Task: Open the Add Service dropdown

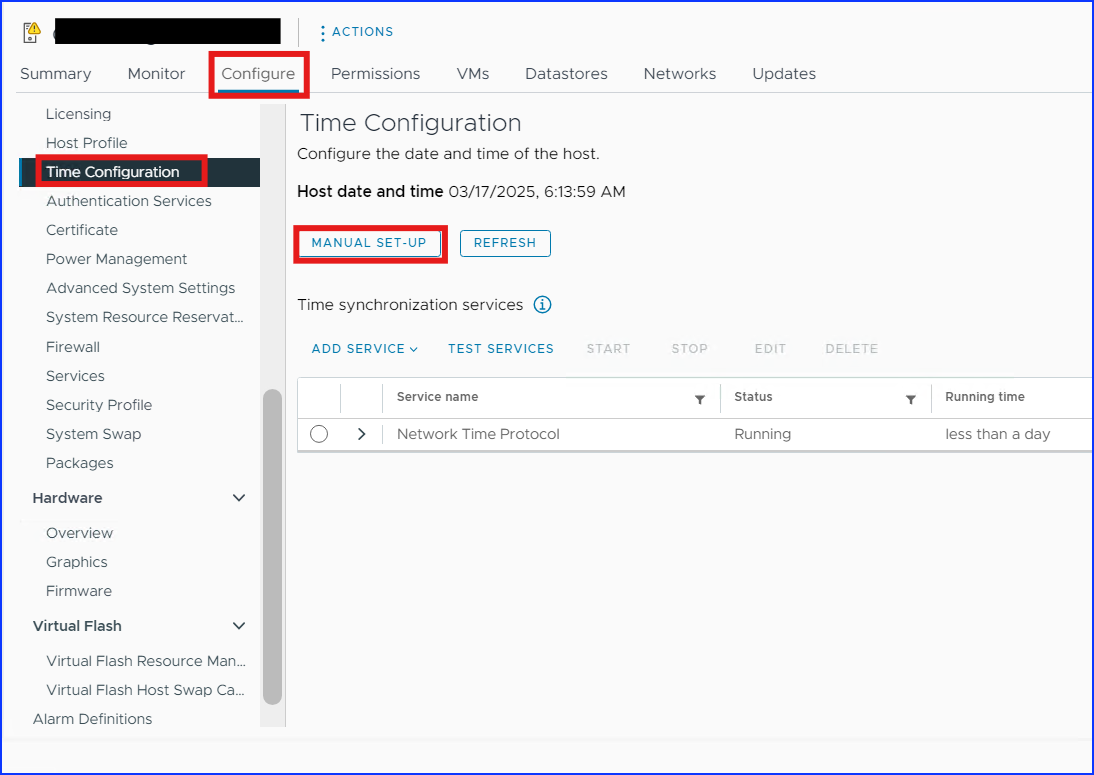Action: click(364, 349)
